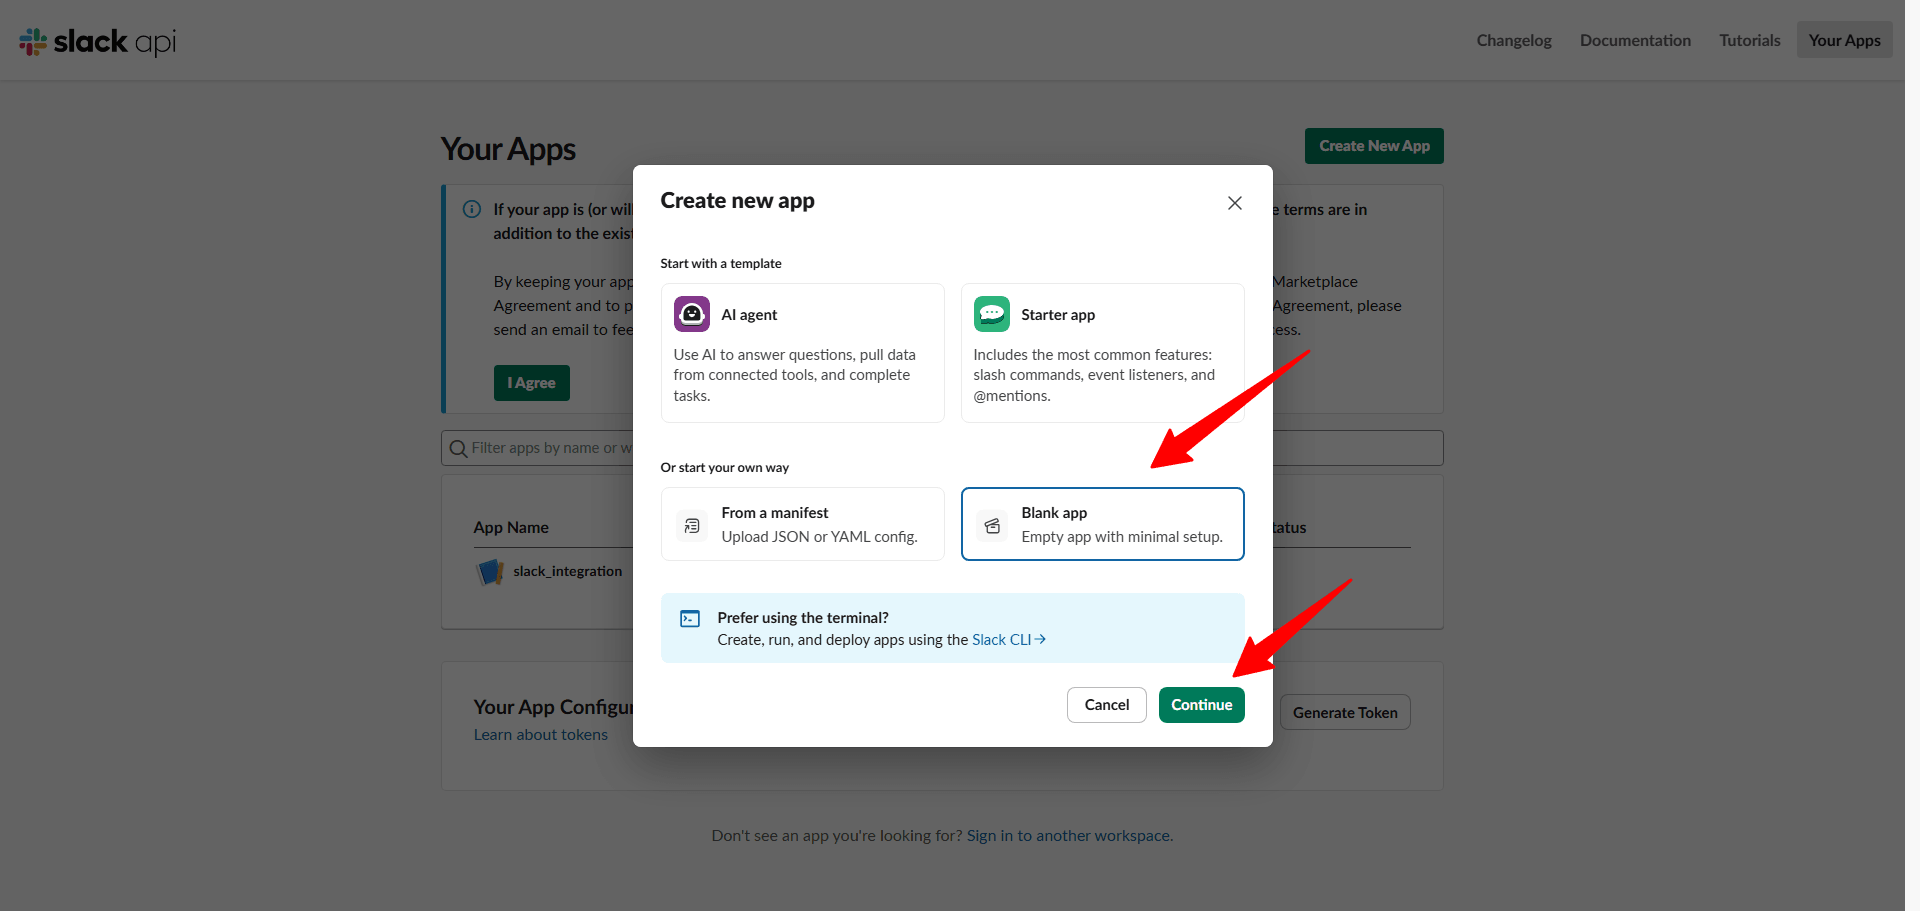Choose the Starter app template card
Screen dimensions: 1920x911
tap(1102, 353)
